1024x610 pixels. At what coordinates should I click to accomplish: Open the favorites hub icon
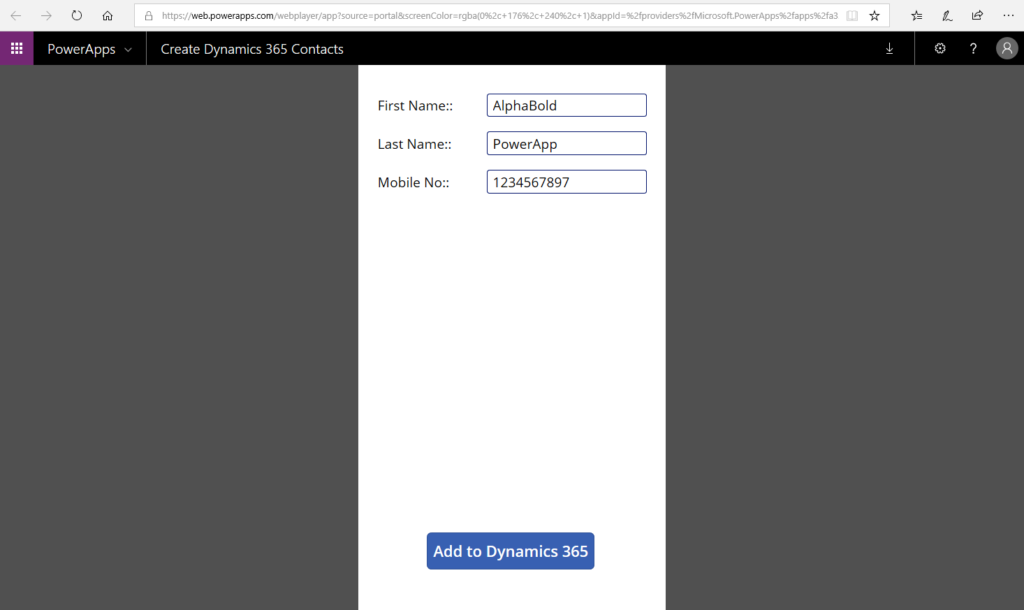tap(916, 16)
